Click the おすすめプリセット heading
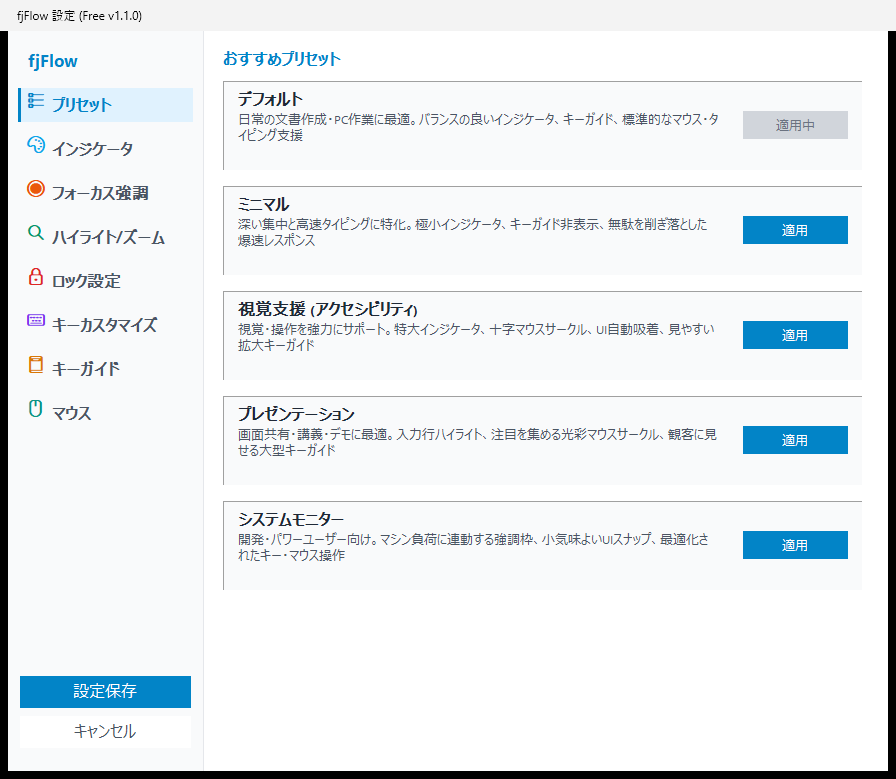Screen dimensions: 896x779 click(282, 58)
